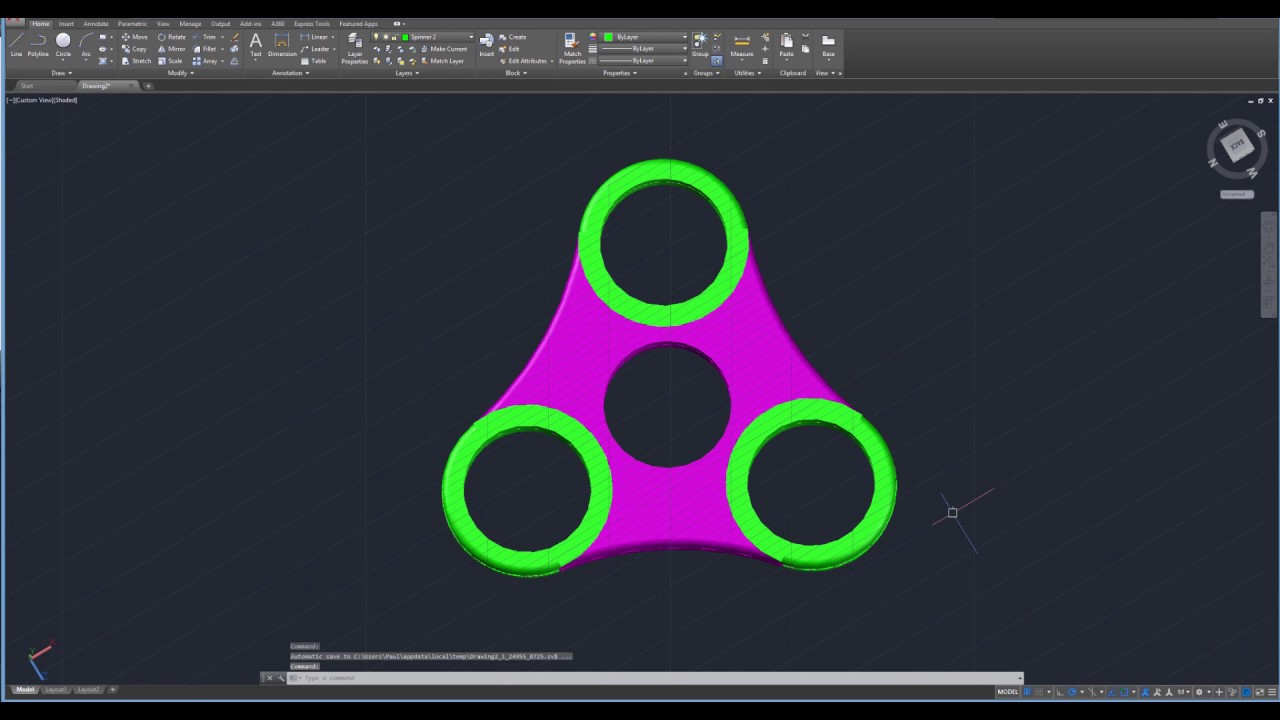Insert a Table annotation
Image resolution: width=1280 pixels, height=720 pixels.
tap(314, 61)
